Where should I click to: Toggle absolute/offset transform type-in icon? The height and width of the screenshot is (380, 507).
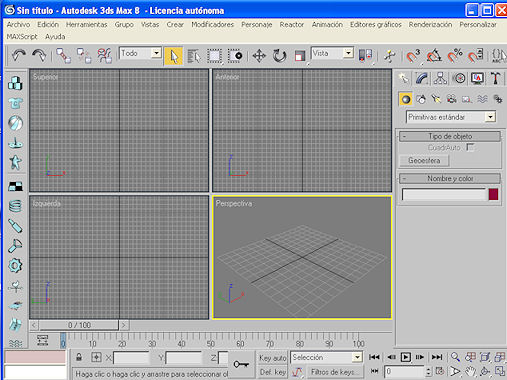click(x=96, y=357)
